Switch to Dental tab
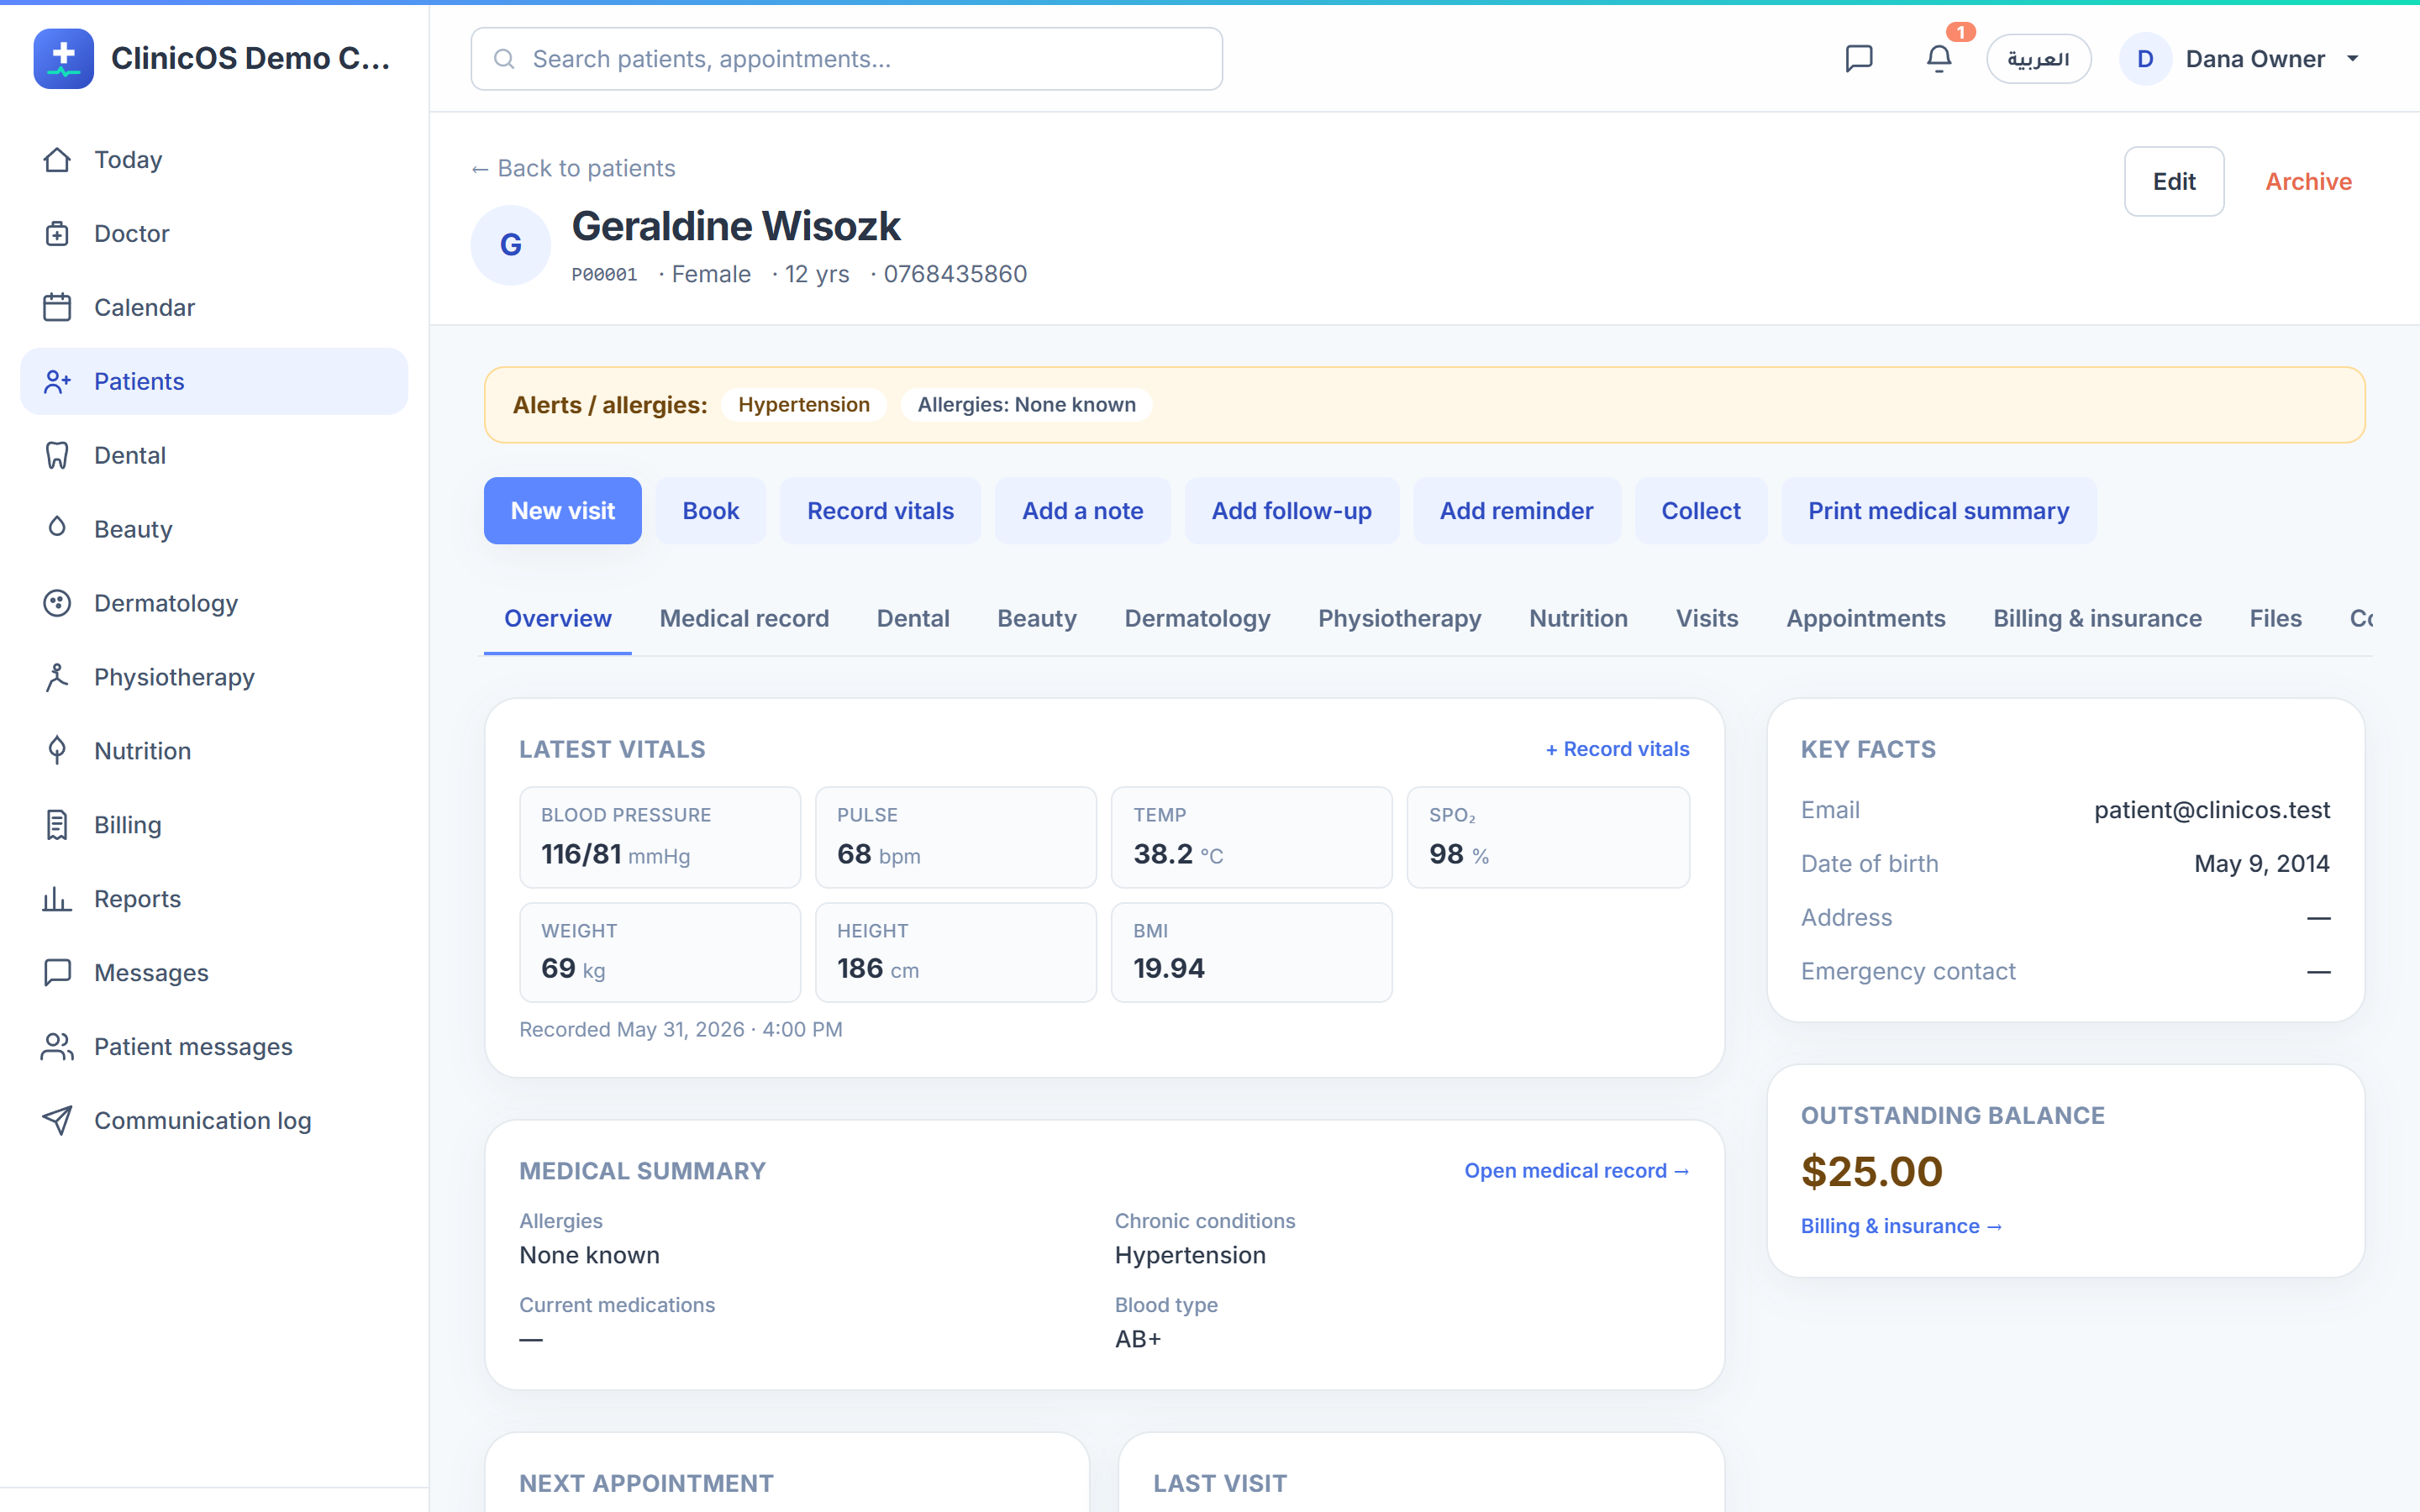2420x1512 pixels. [x=913, y=619]
